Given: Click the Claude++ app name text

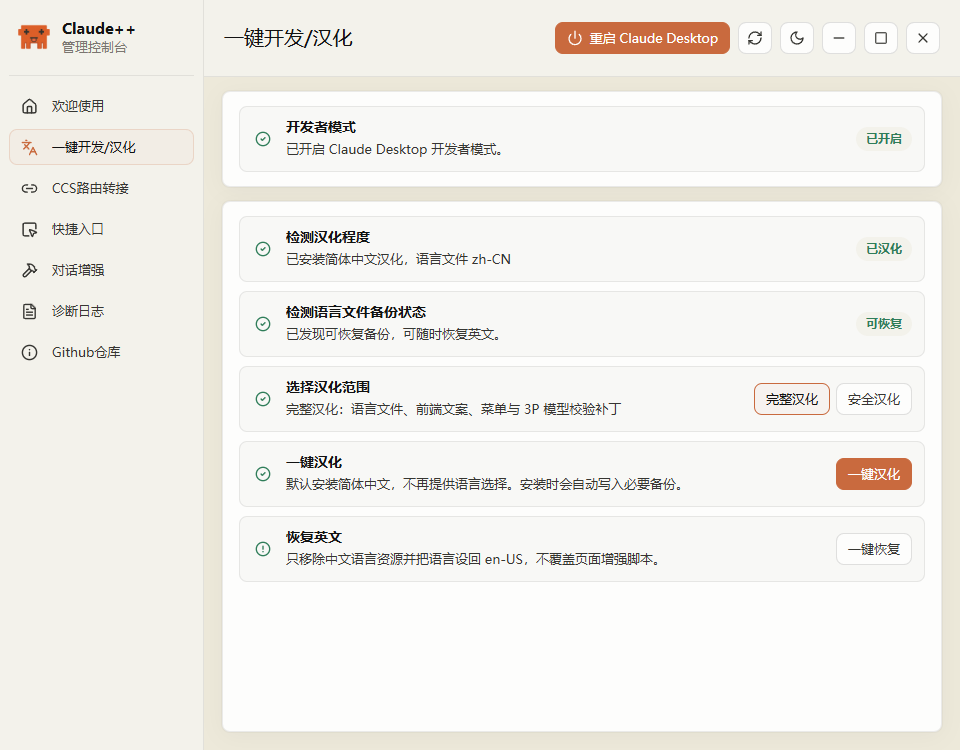Looking at the screenshot, I should pos(99,29).
